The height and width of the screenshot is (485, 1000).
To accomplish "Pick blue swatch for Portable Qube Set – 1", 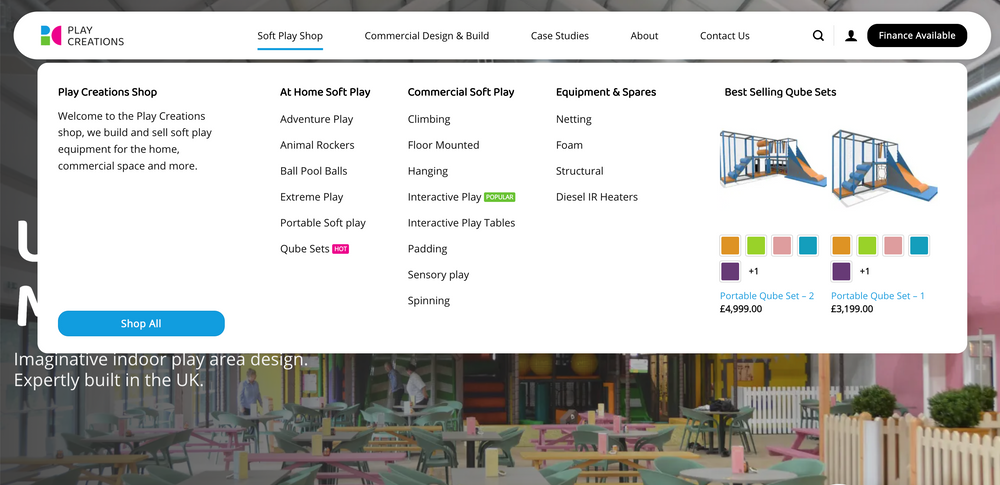I will [919, 246].
